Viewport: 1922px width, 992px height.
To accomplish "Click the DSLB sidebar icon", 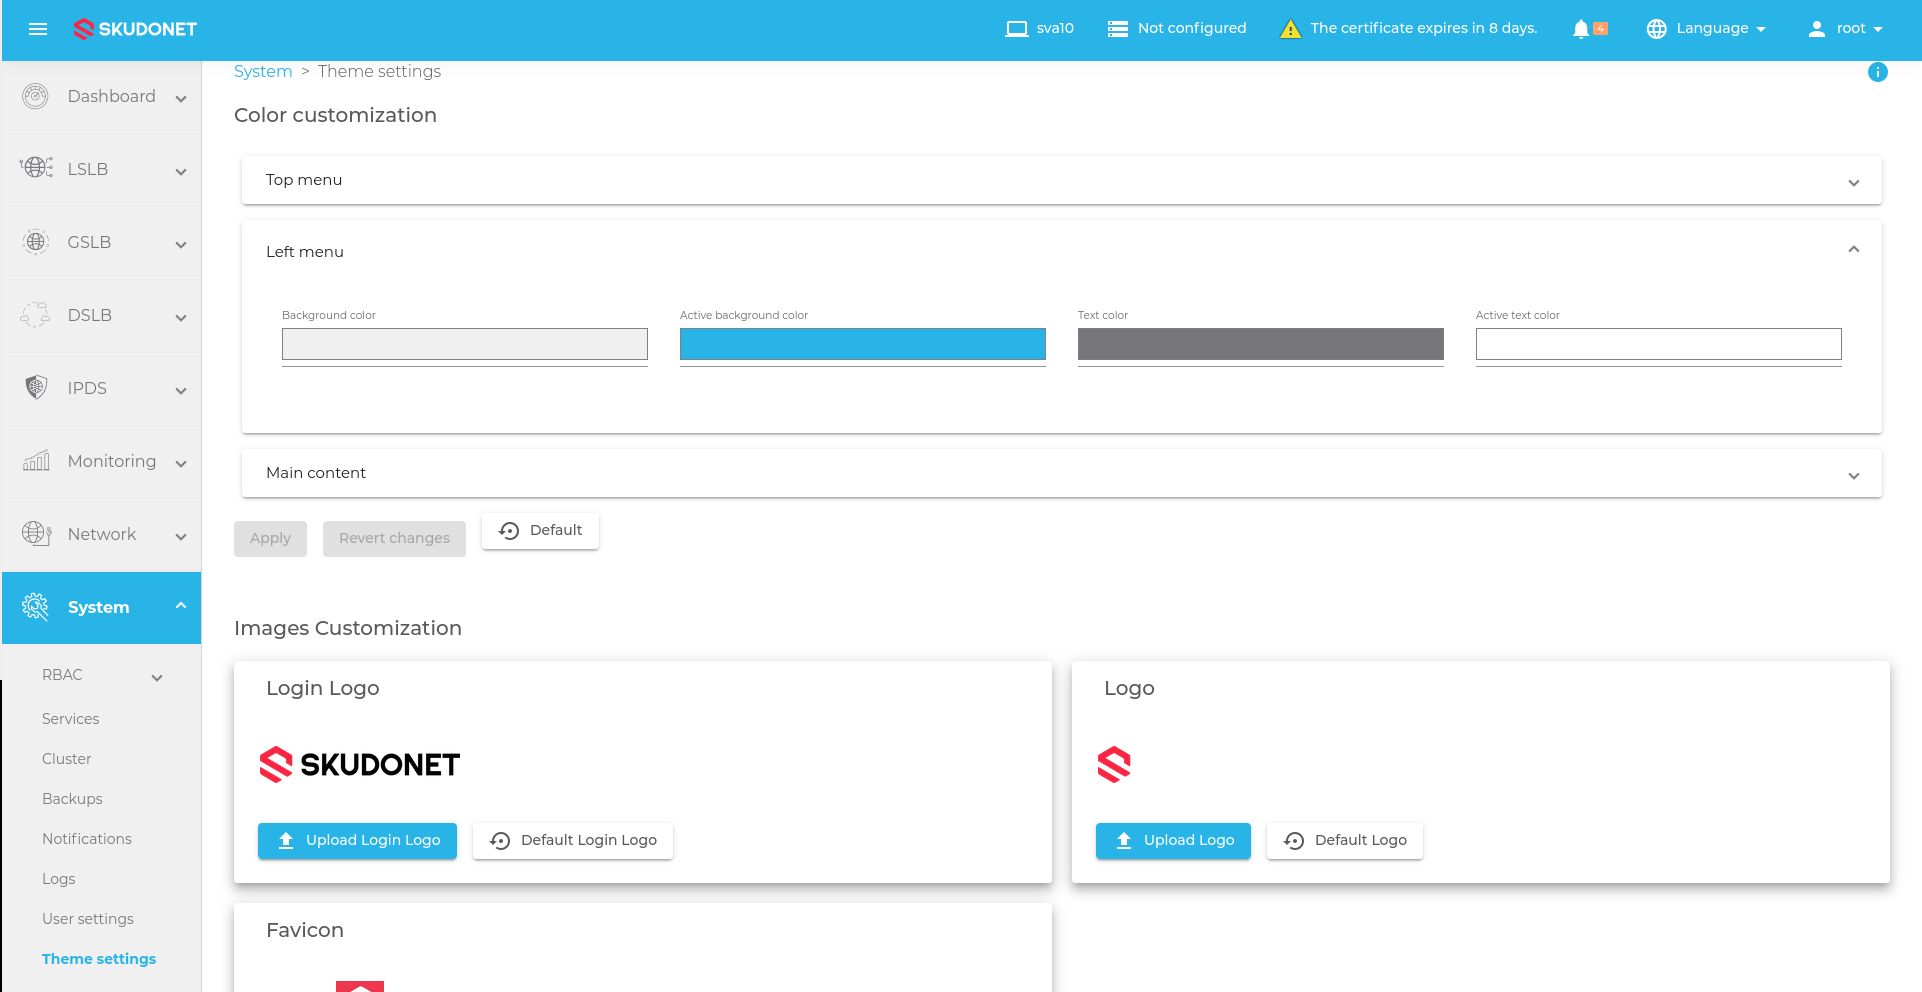I will 36,315.
